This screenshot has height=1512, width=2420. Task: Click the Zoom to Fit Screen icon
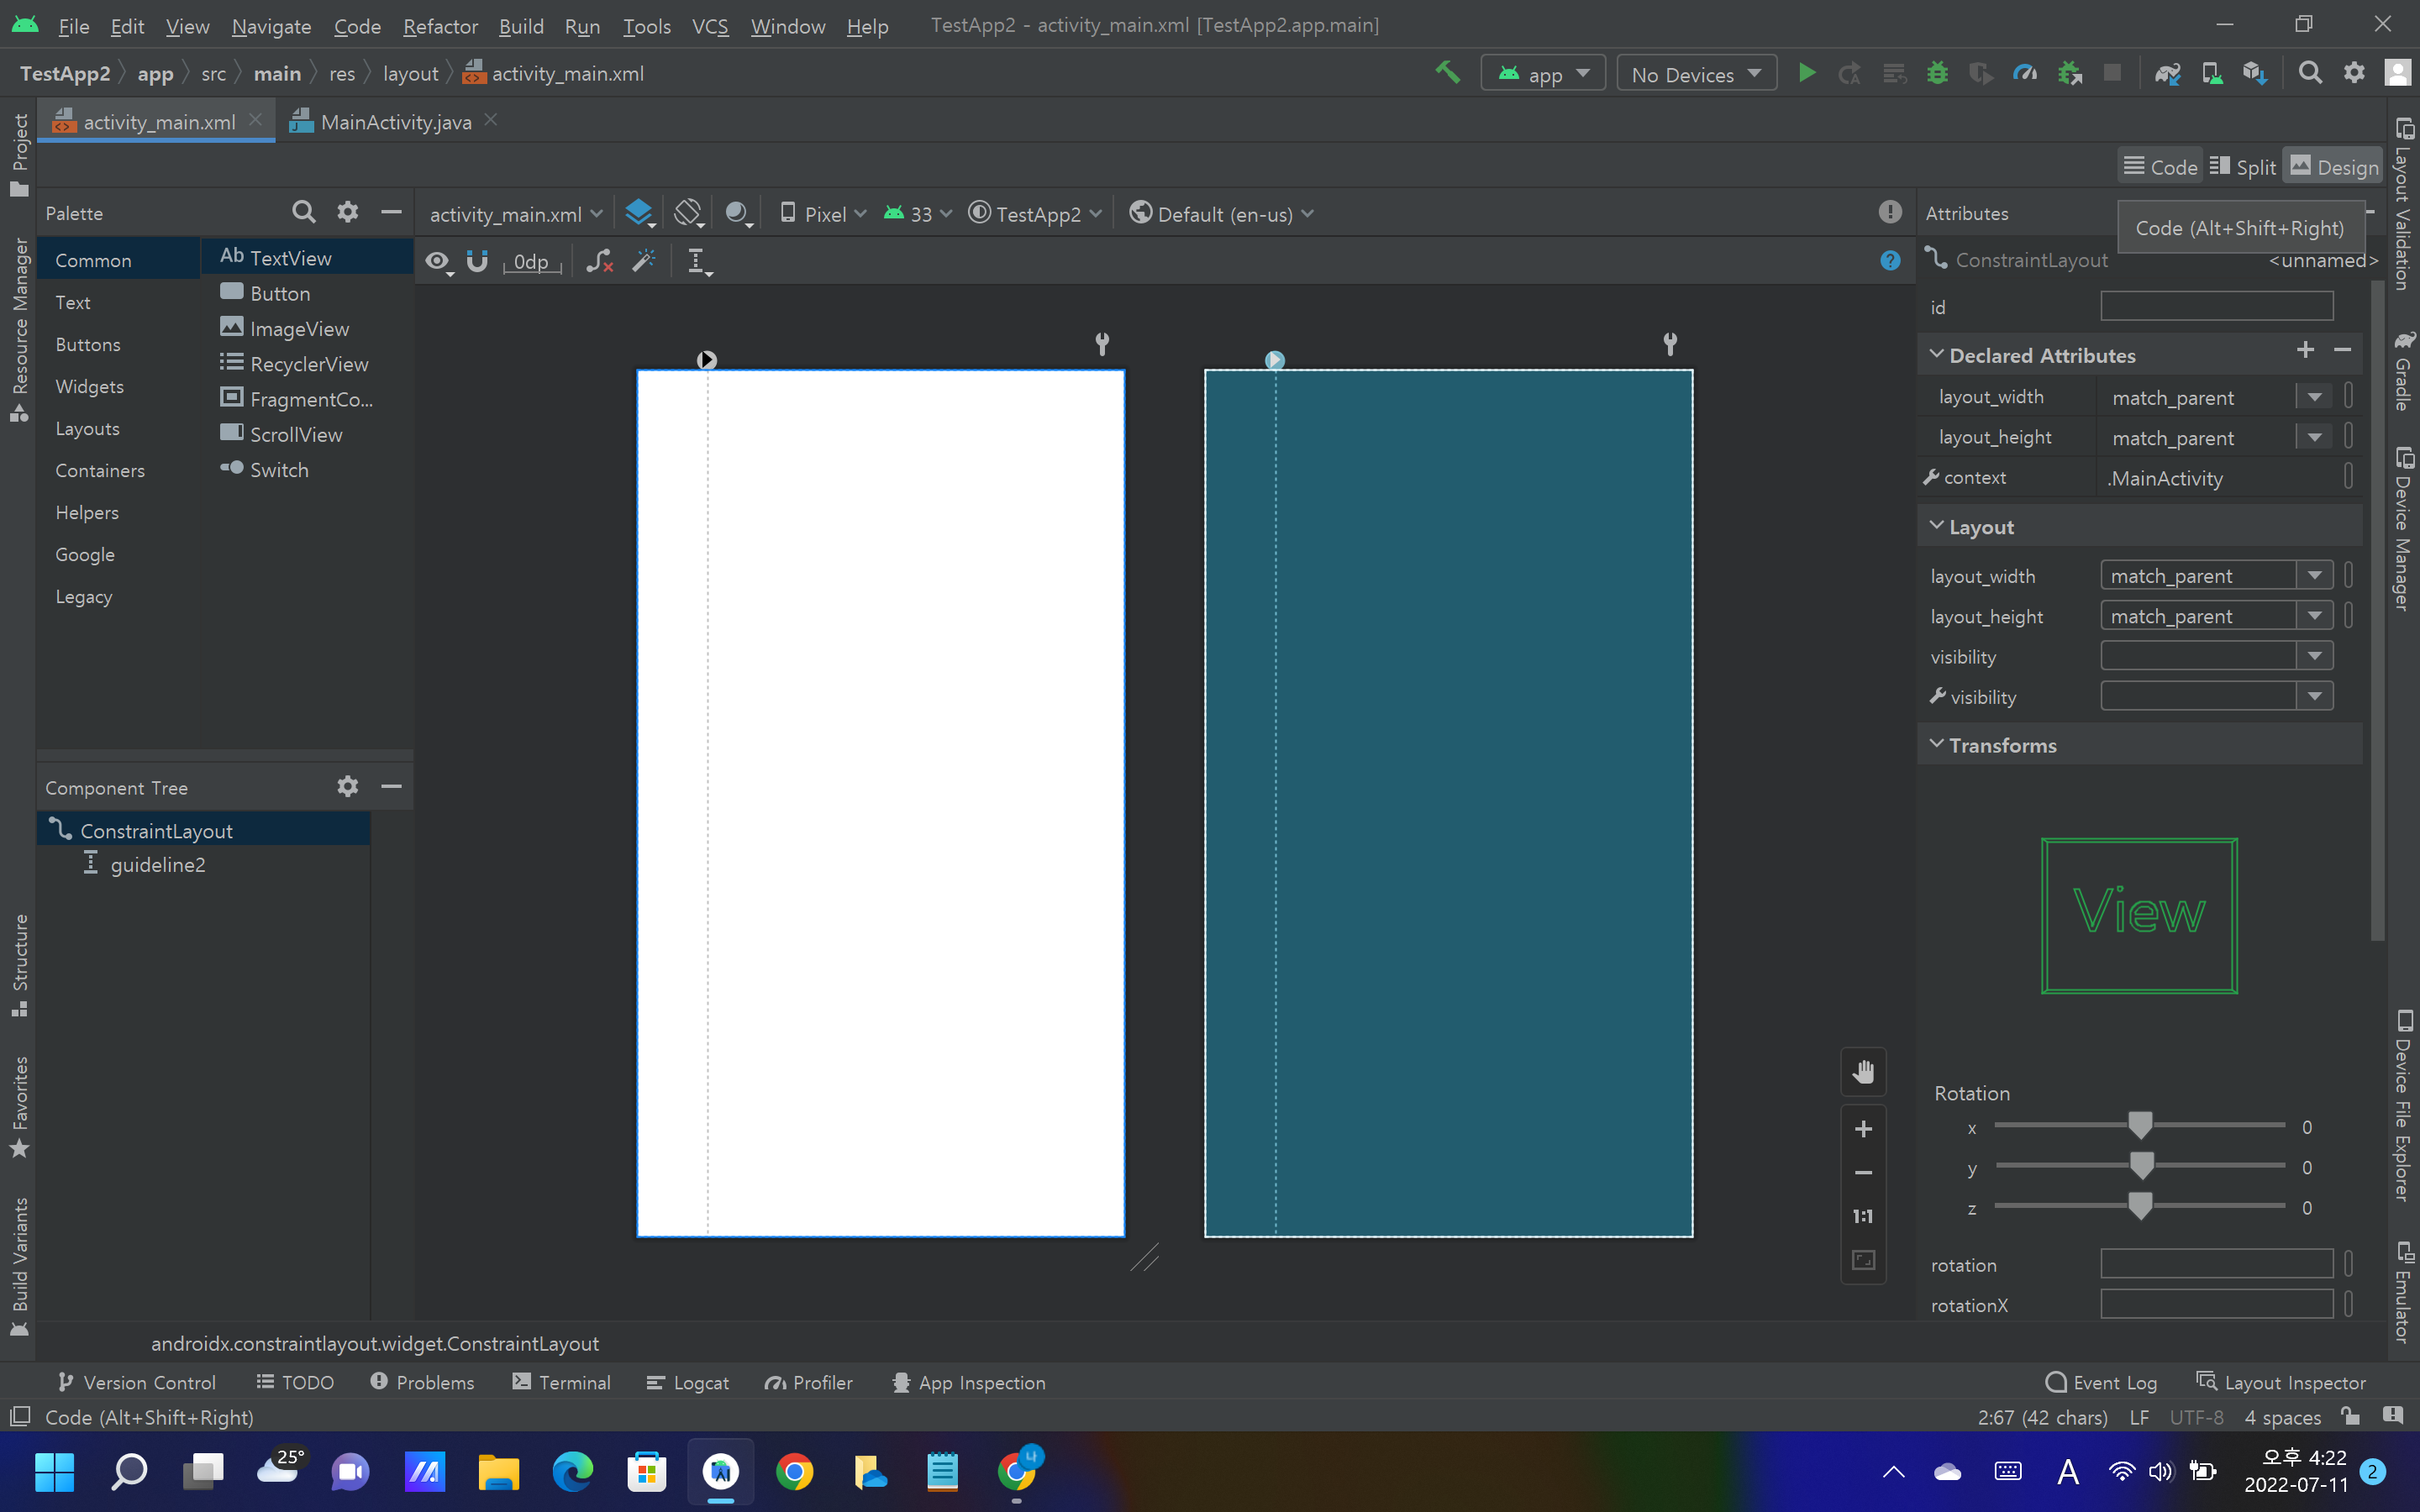click(x=1863, y=1260)
